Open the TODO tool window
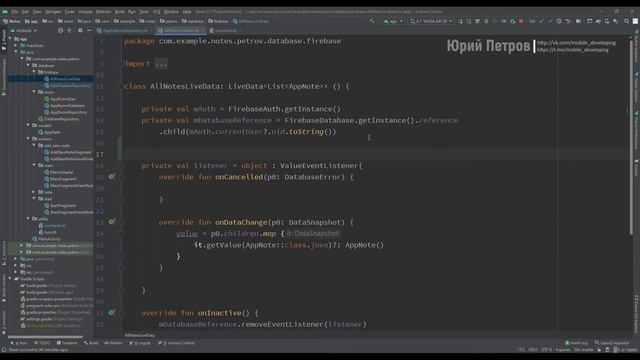The height and width of the screenshot is (360, 640). click(42, 343)
